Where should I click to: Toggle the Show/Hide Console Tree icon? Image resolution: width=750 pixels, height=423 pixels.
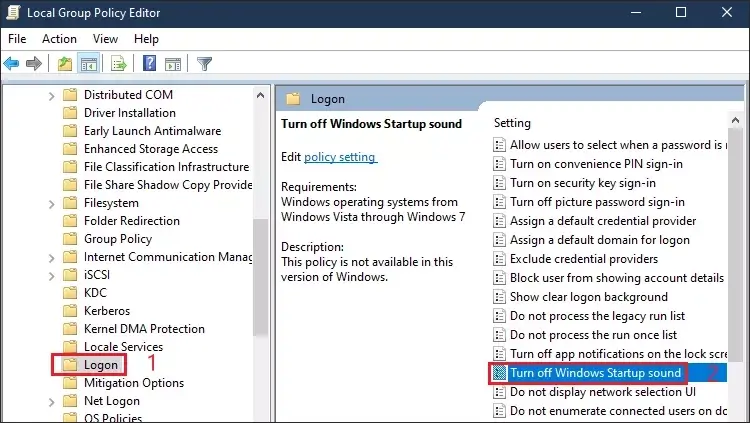(88, 63)
